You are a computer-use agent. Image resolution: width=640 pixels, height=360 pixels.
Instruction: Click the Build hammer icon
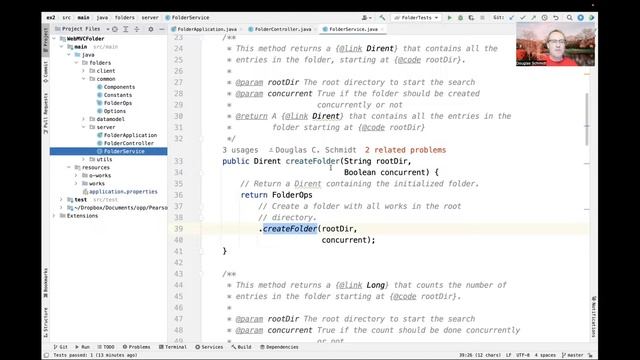382,18
